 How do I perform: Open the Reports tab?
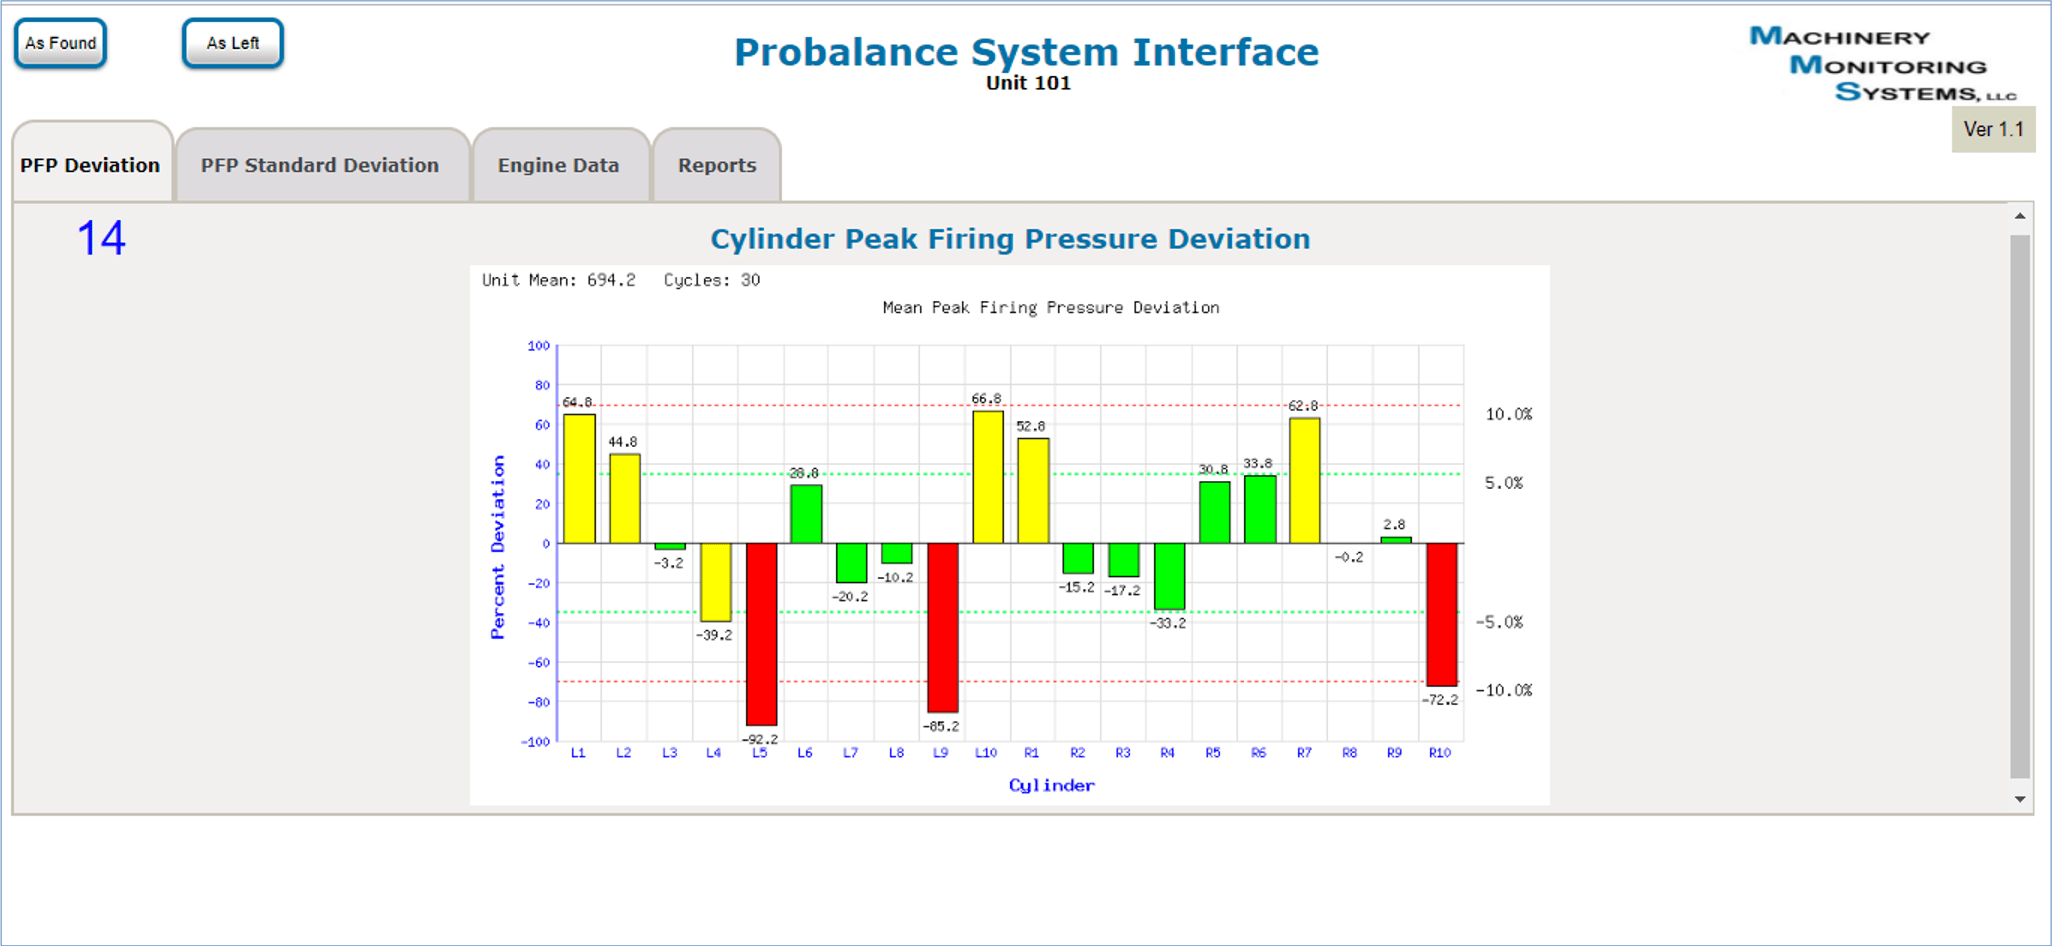pyautogui.click(x=716, y=165)
